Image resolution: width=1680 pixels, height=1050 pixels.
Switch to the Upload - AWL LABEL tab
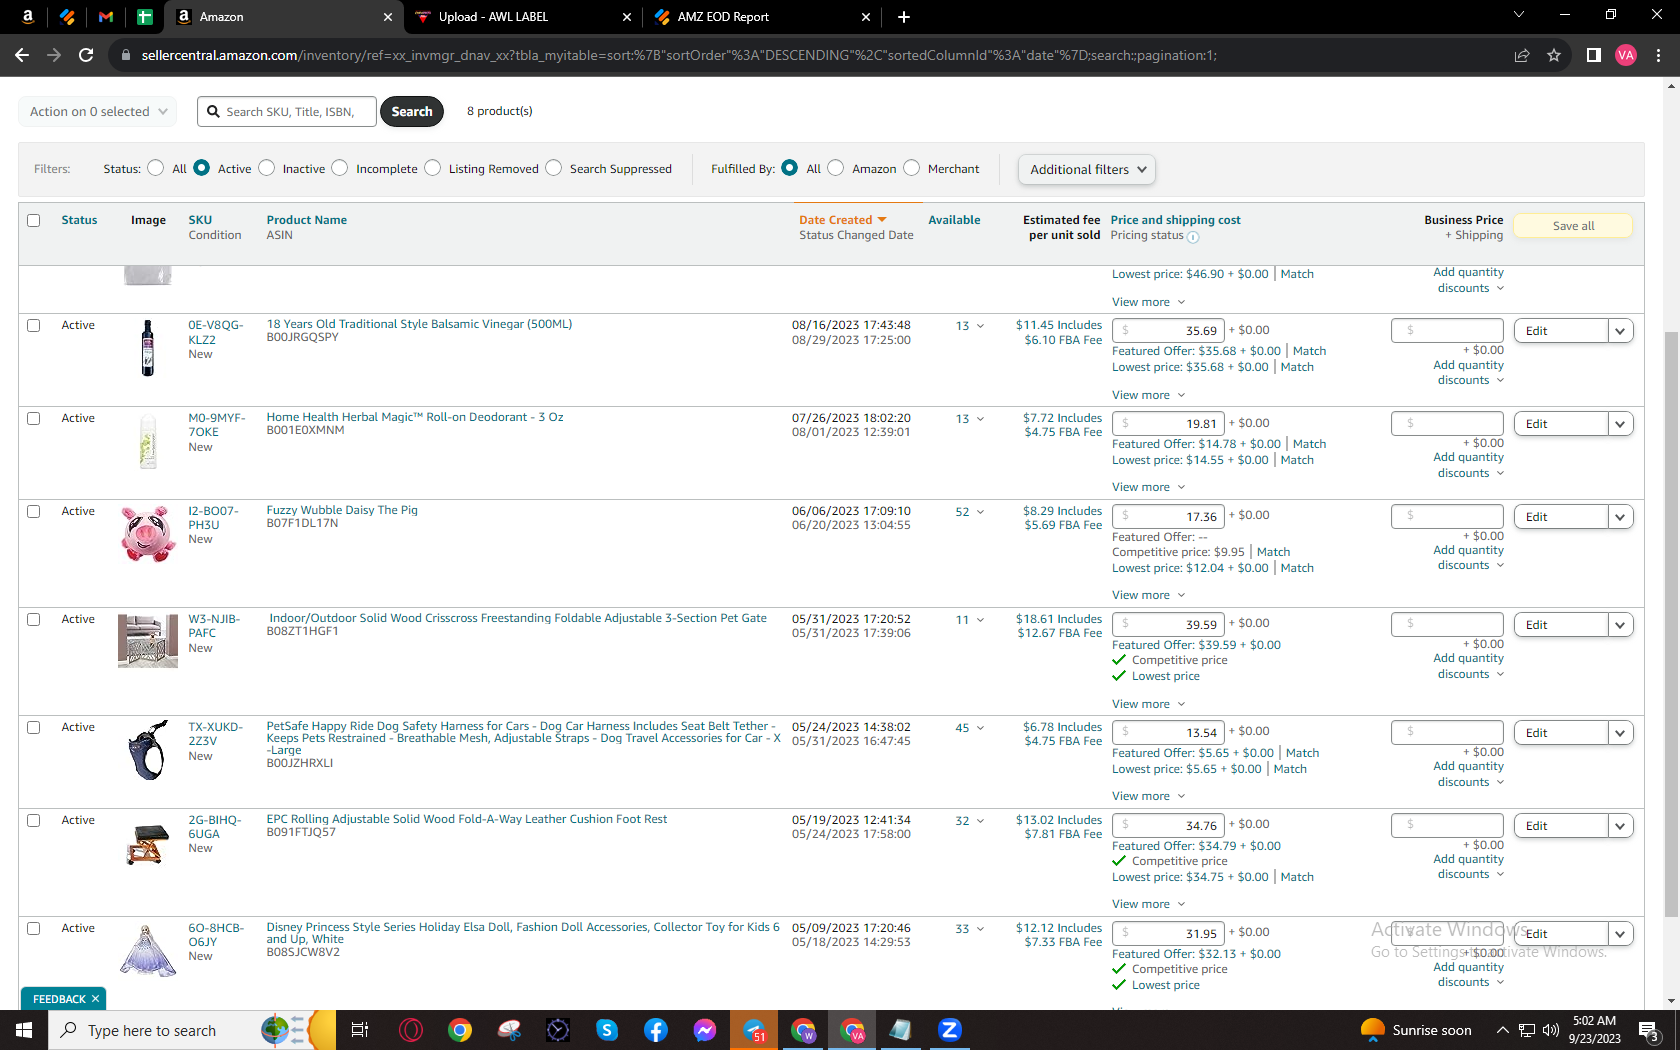[x=523, y=17]
